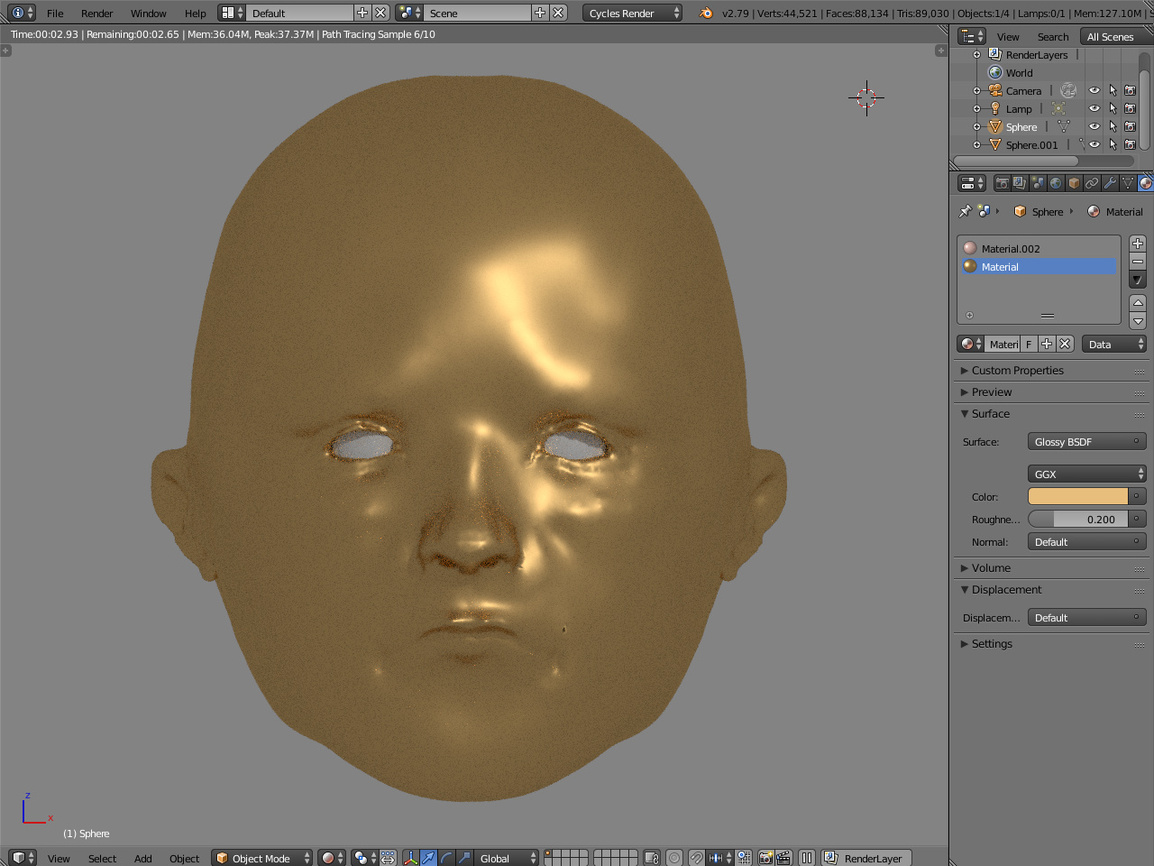Toggle visibility eye for Camera in outliner
Image resolution: width=1154 pixels, height=866 pixels.
[1094, 91]
